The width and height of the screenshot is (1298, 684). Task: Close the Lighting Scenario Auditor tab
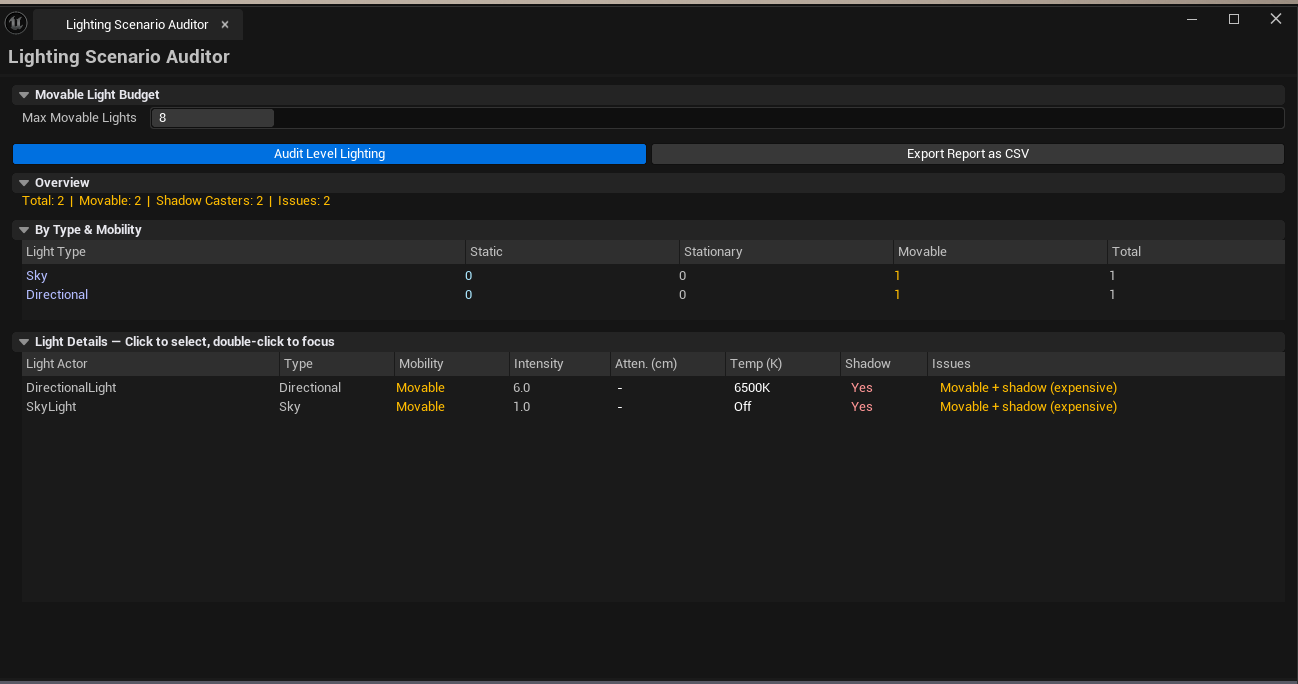coord(225,24)
